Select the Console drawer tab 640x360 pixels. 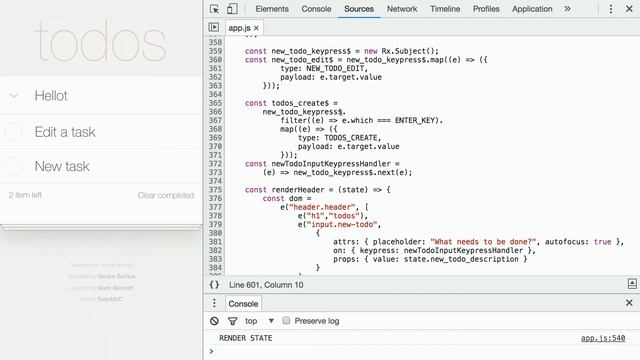[243, 304]
